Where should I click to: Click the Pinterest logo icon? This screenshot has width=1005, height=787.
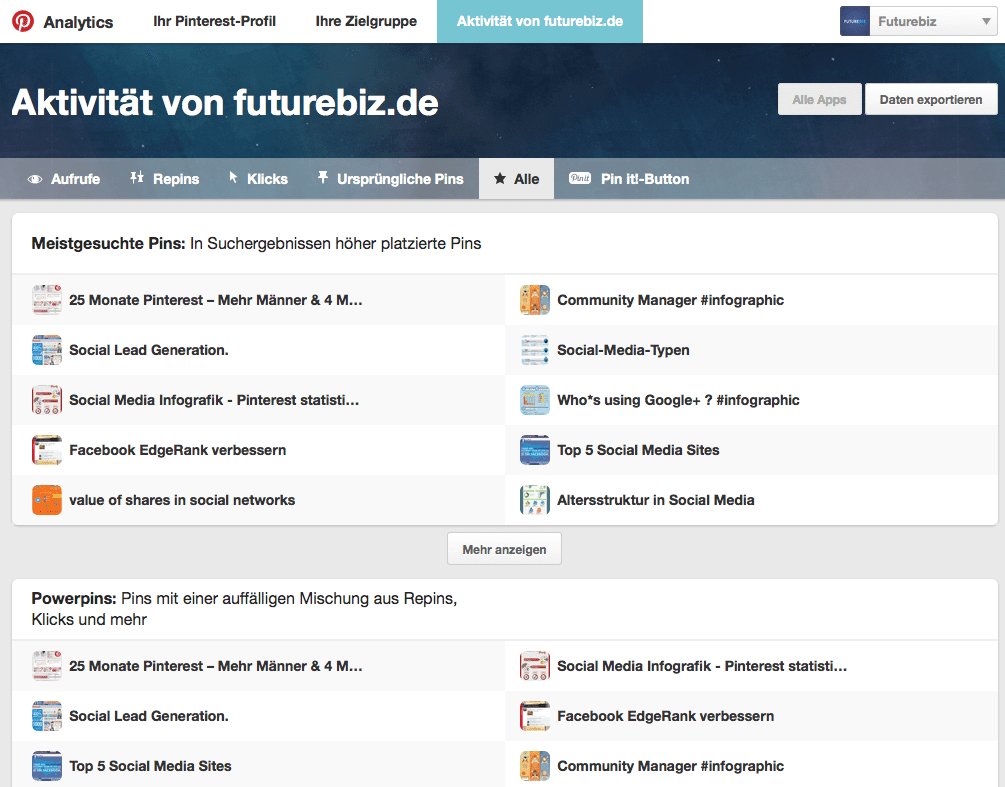tap(23, 21)
